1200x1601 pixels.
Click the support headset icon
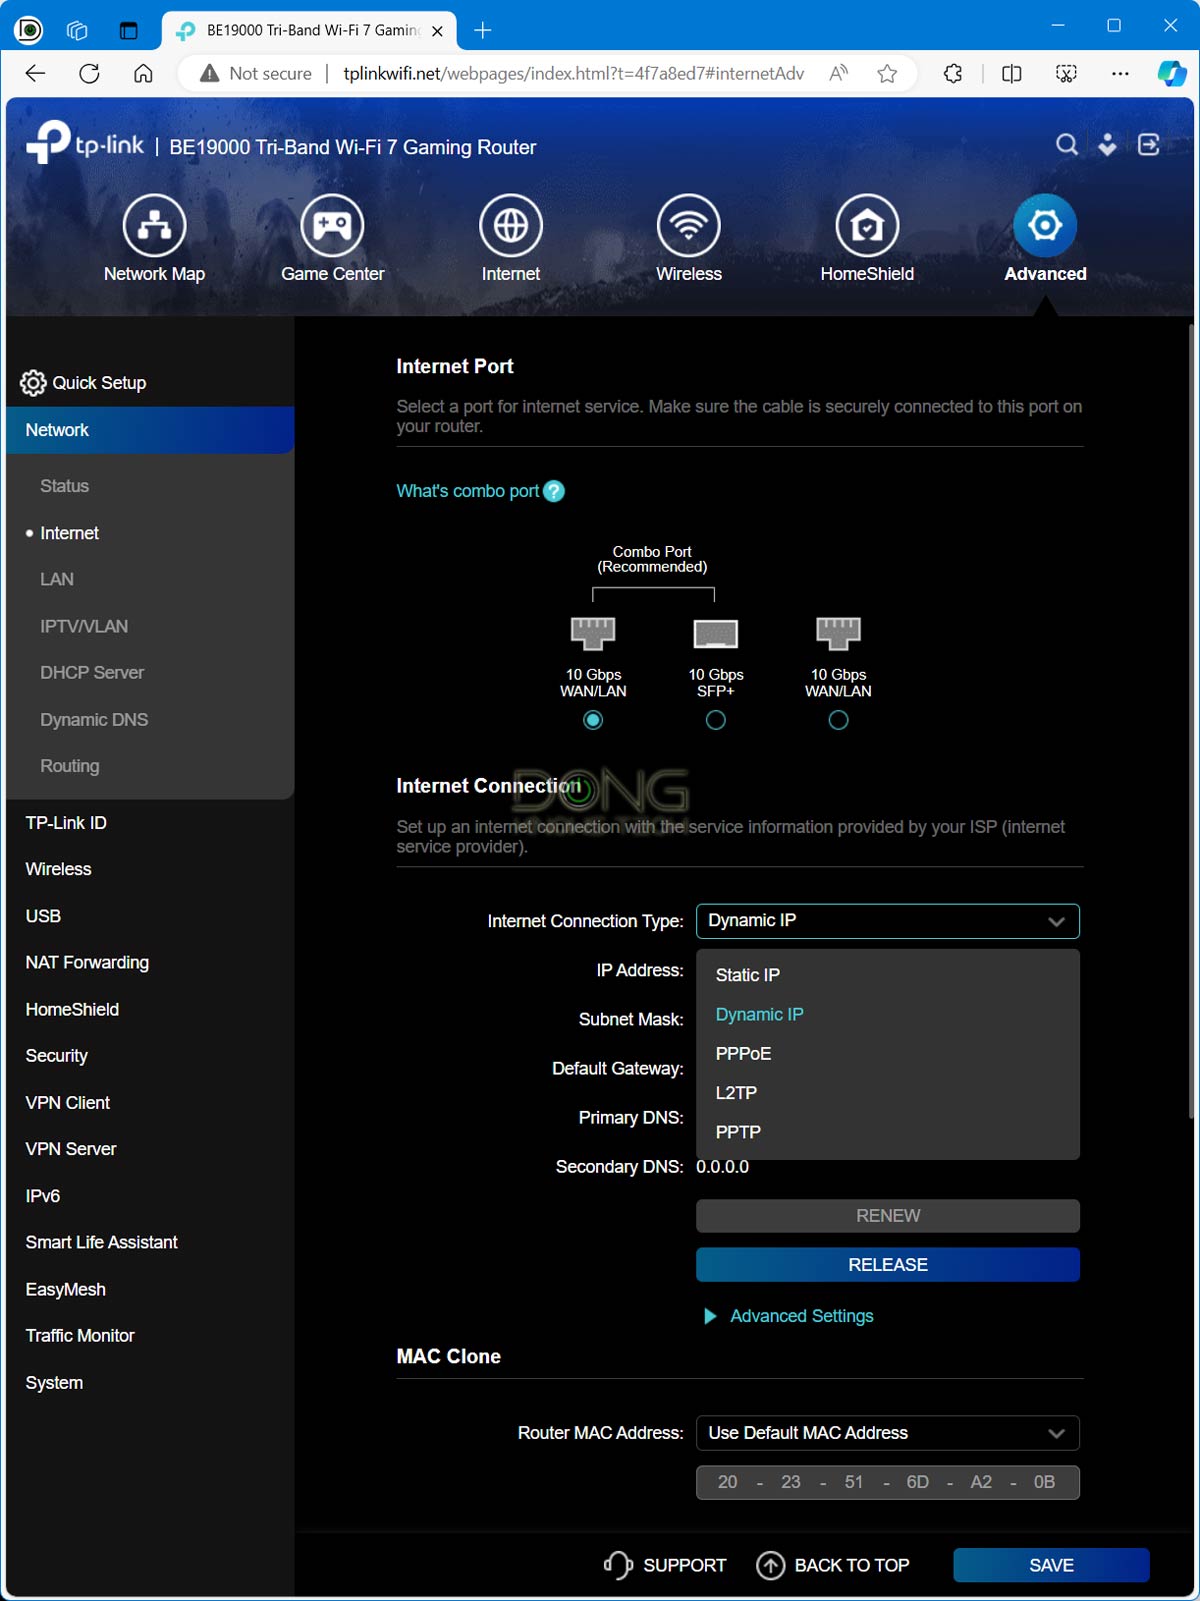(x=618, y=1565)
